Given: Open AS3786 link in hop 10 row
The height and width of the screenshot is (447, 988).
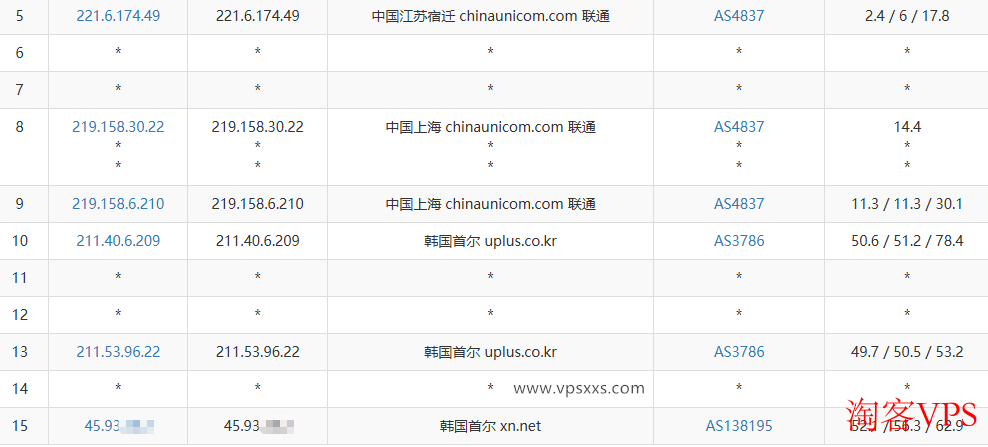Looking at the screenshot, I should click(x=738, y=241).
